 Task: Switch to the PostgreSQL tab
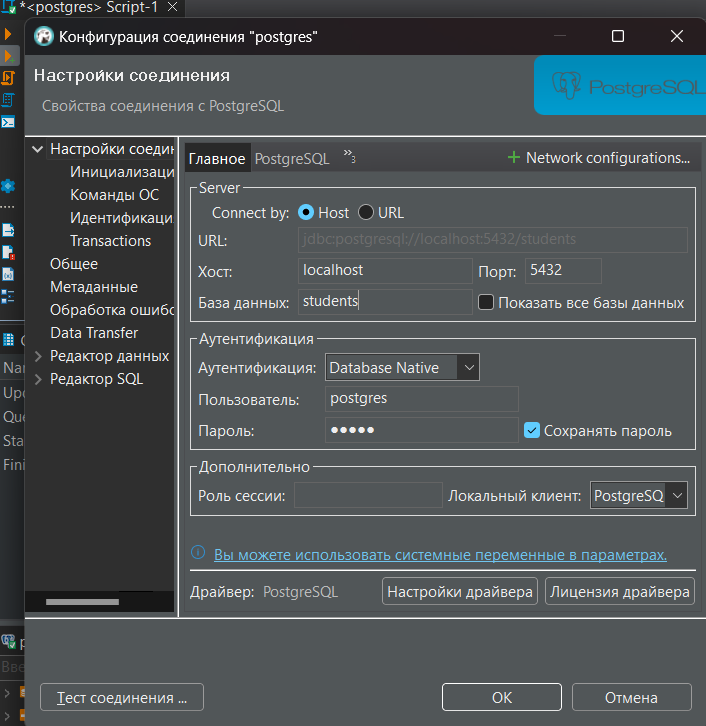point(292,159)
